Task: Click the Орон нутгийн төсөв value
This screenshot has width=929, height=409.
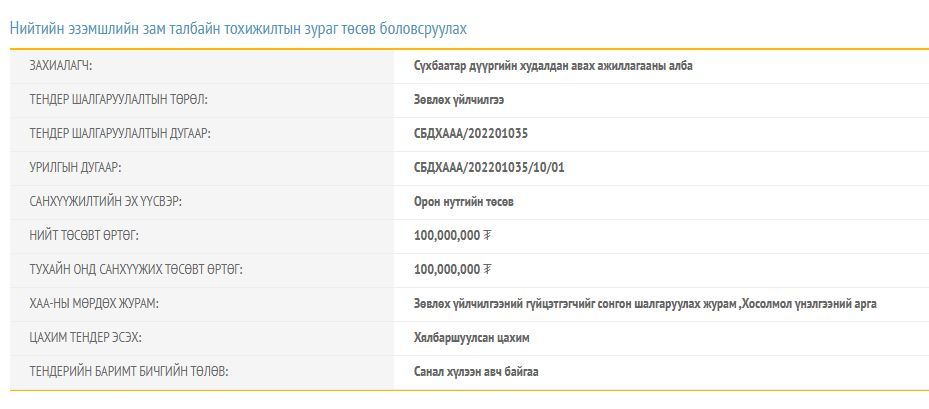Action: 464,202
